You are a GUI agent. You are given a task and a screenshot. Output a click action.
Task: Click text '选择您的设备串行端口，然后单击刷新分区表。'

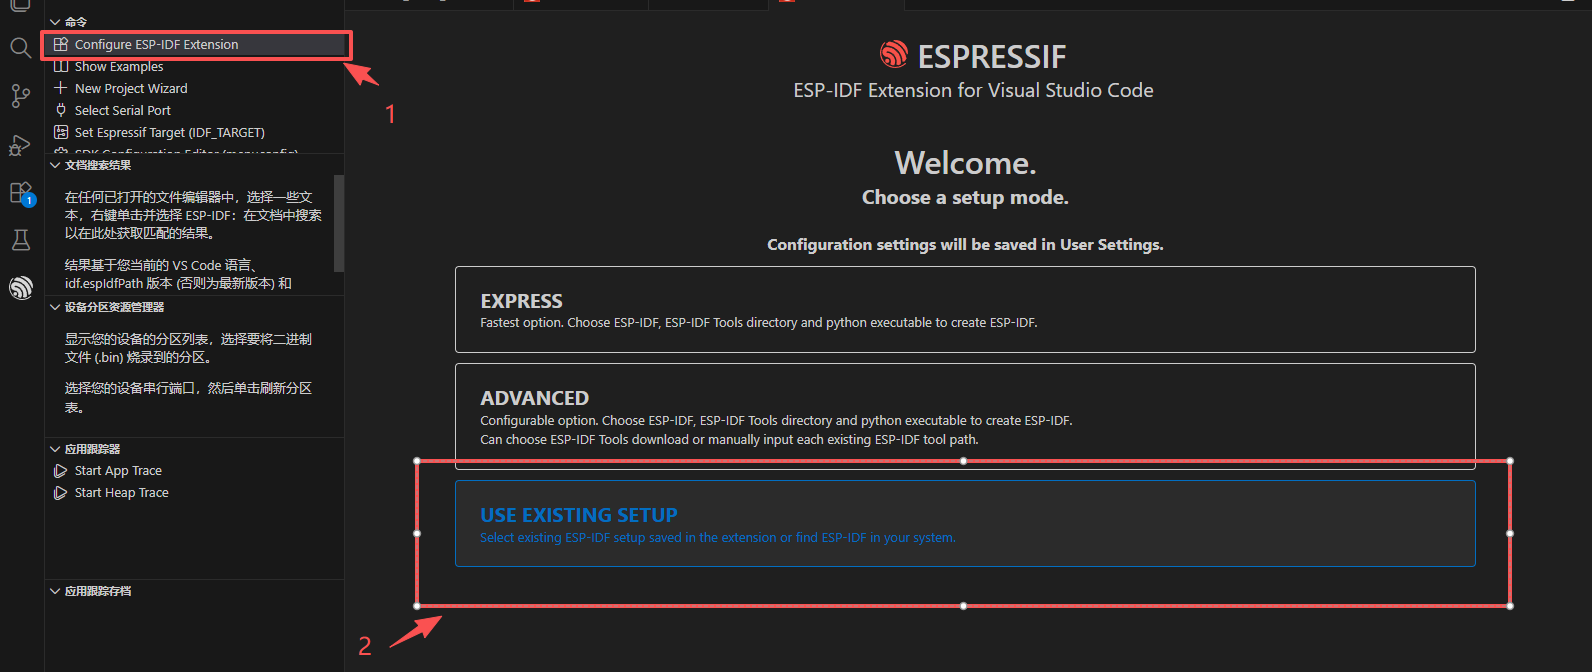tap(188, 397)
